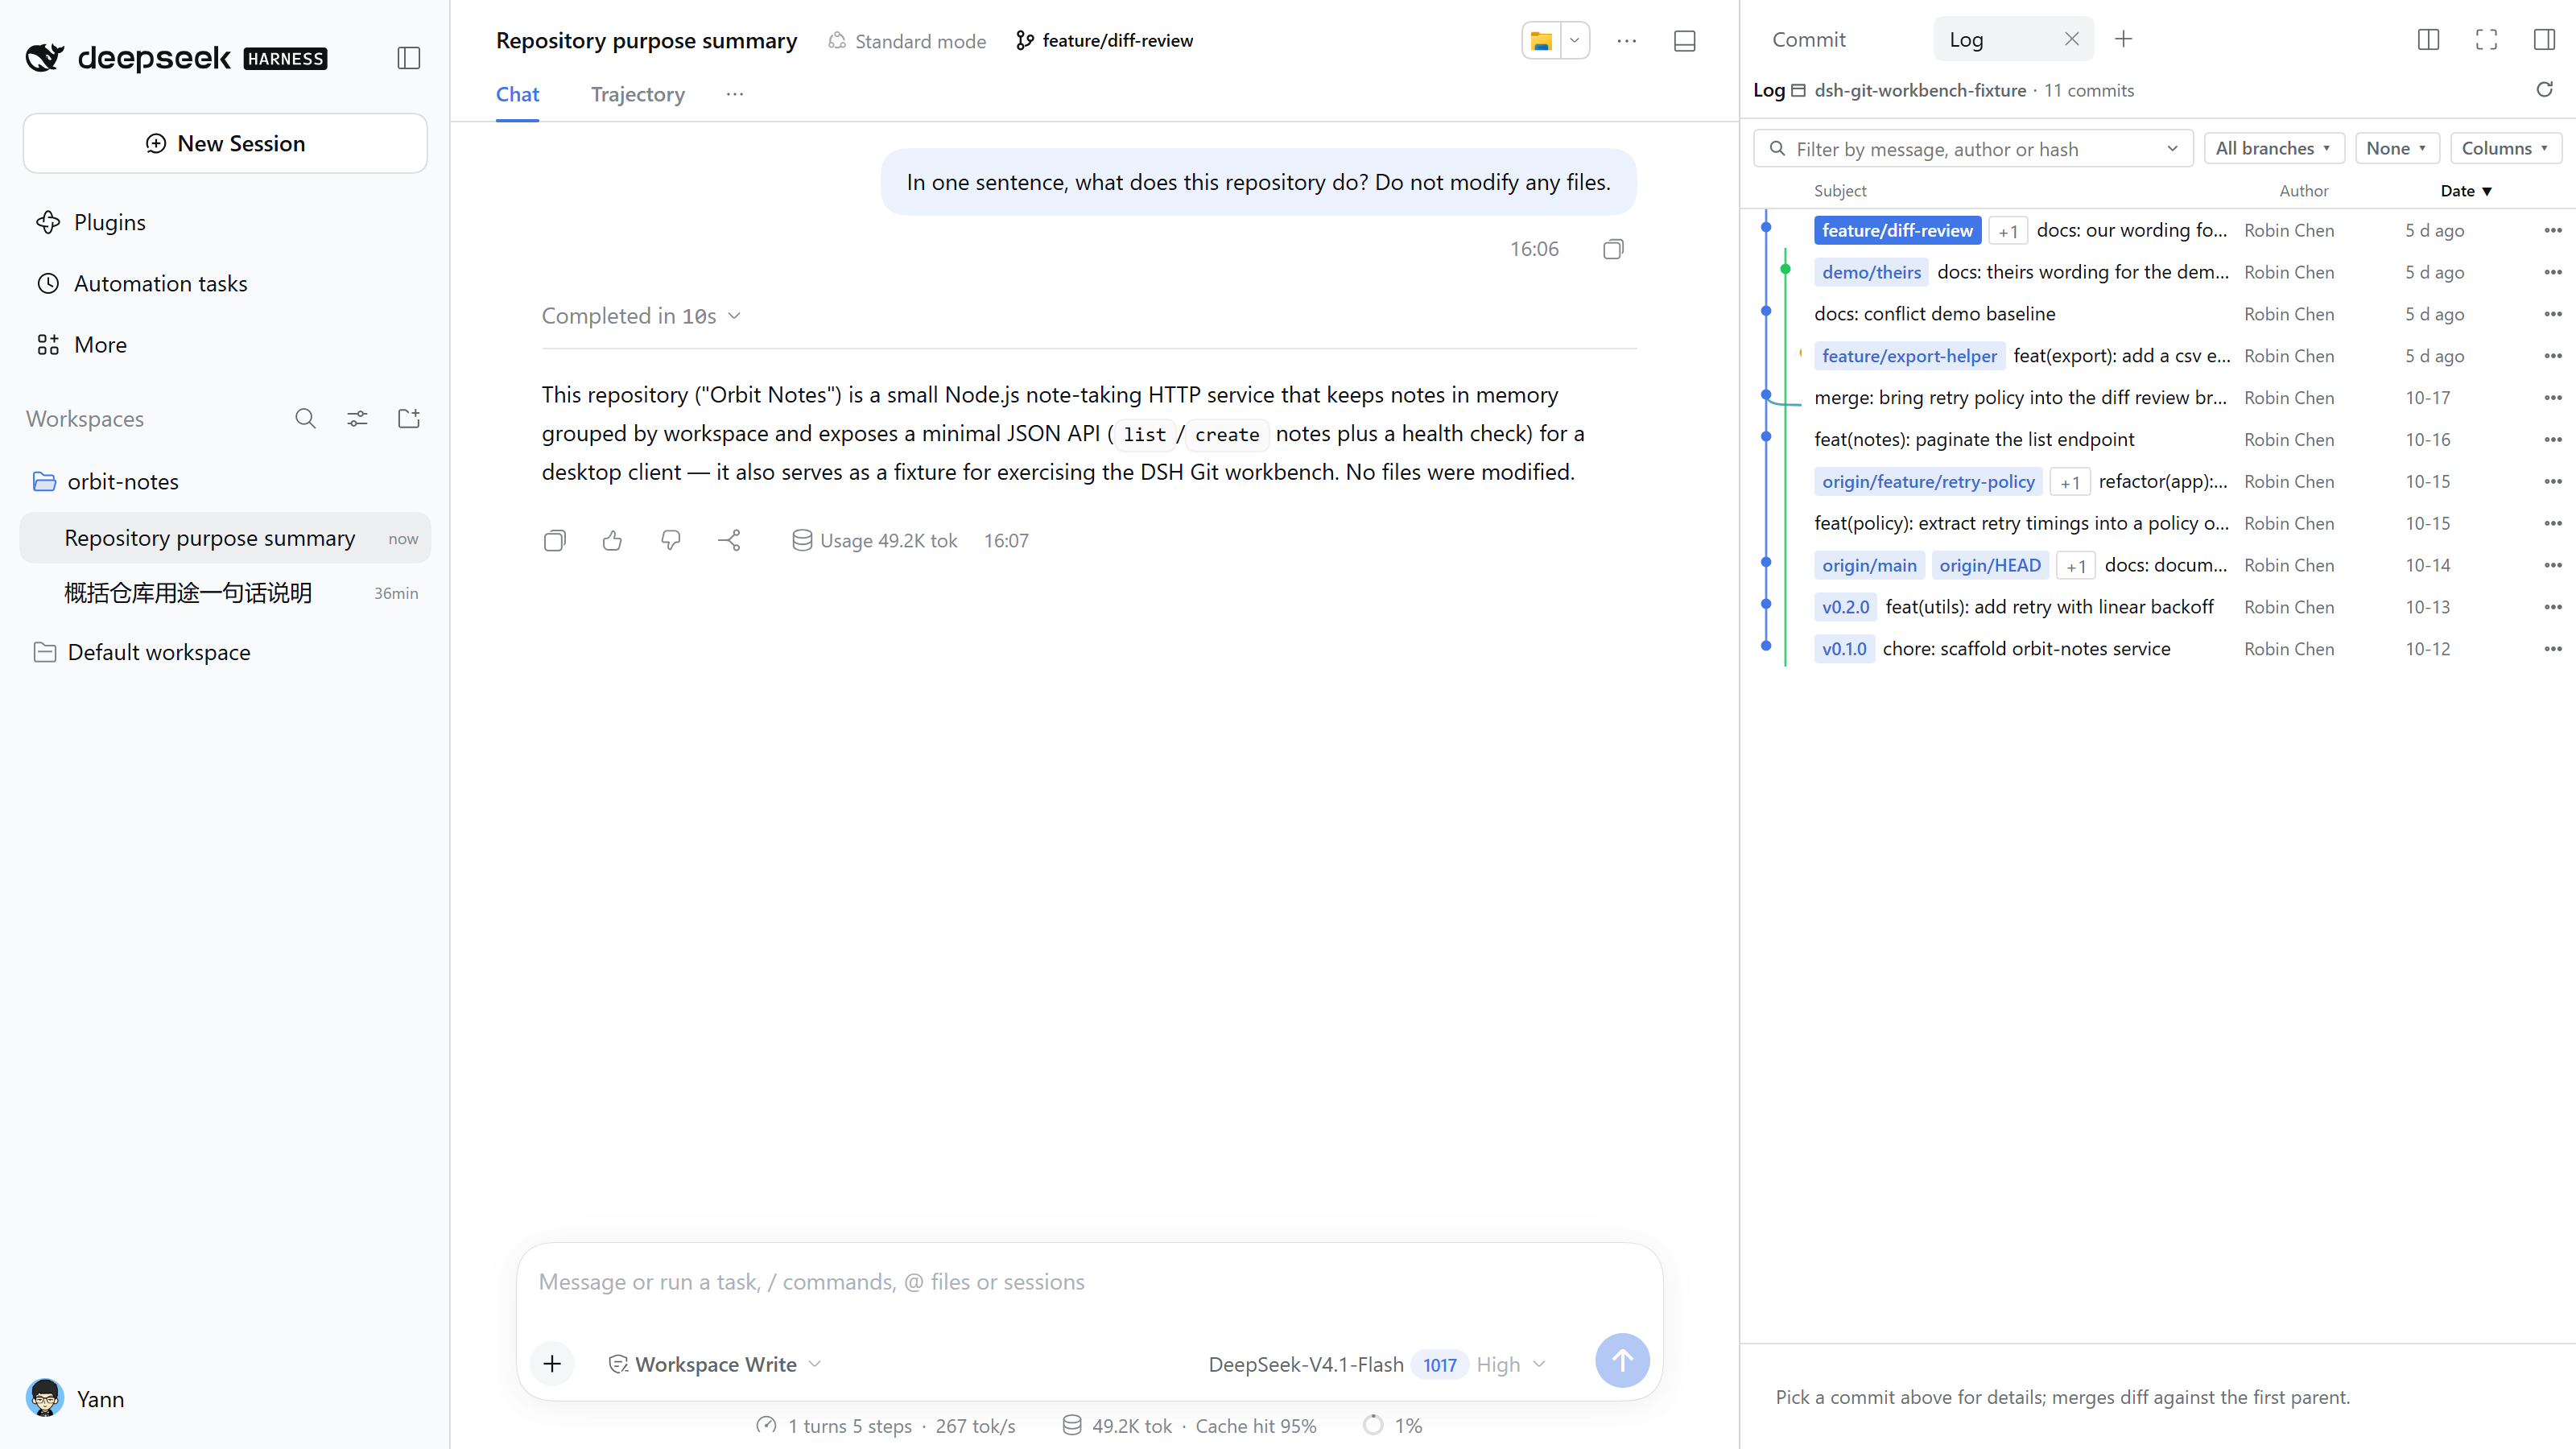Give thumbs down to the response

[x=670, y=540]
